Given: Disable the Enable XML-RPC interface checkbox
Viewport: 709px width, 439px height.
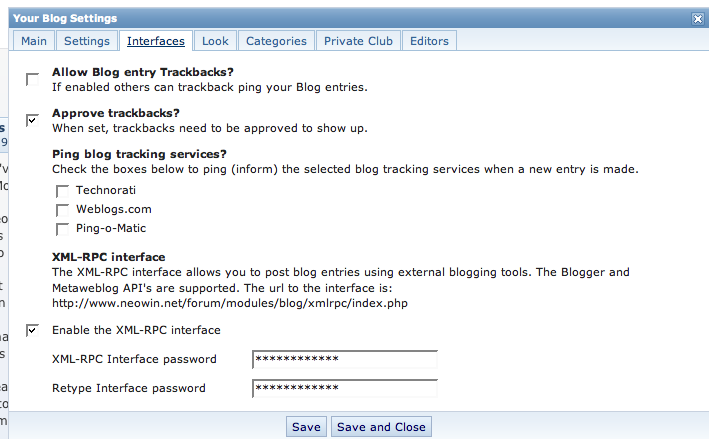Looking at the screenshot, I should coord(33,330).
